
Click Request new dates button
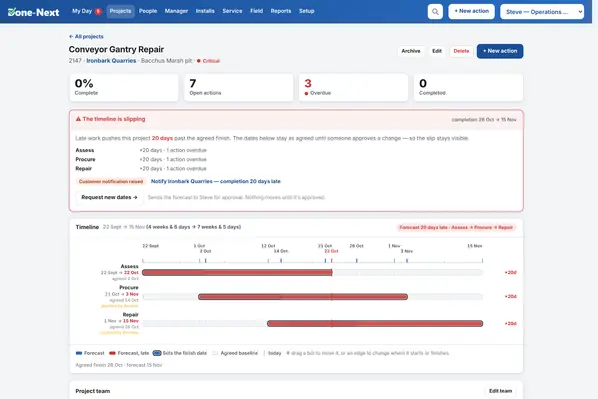[x=109, y=197]
